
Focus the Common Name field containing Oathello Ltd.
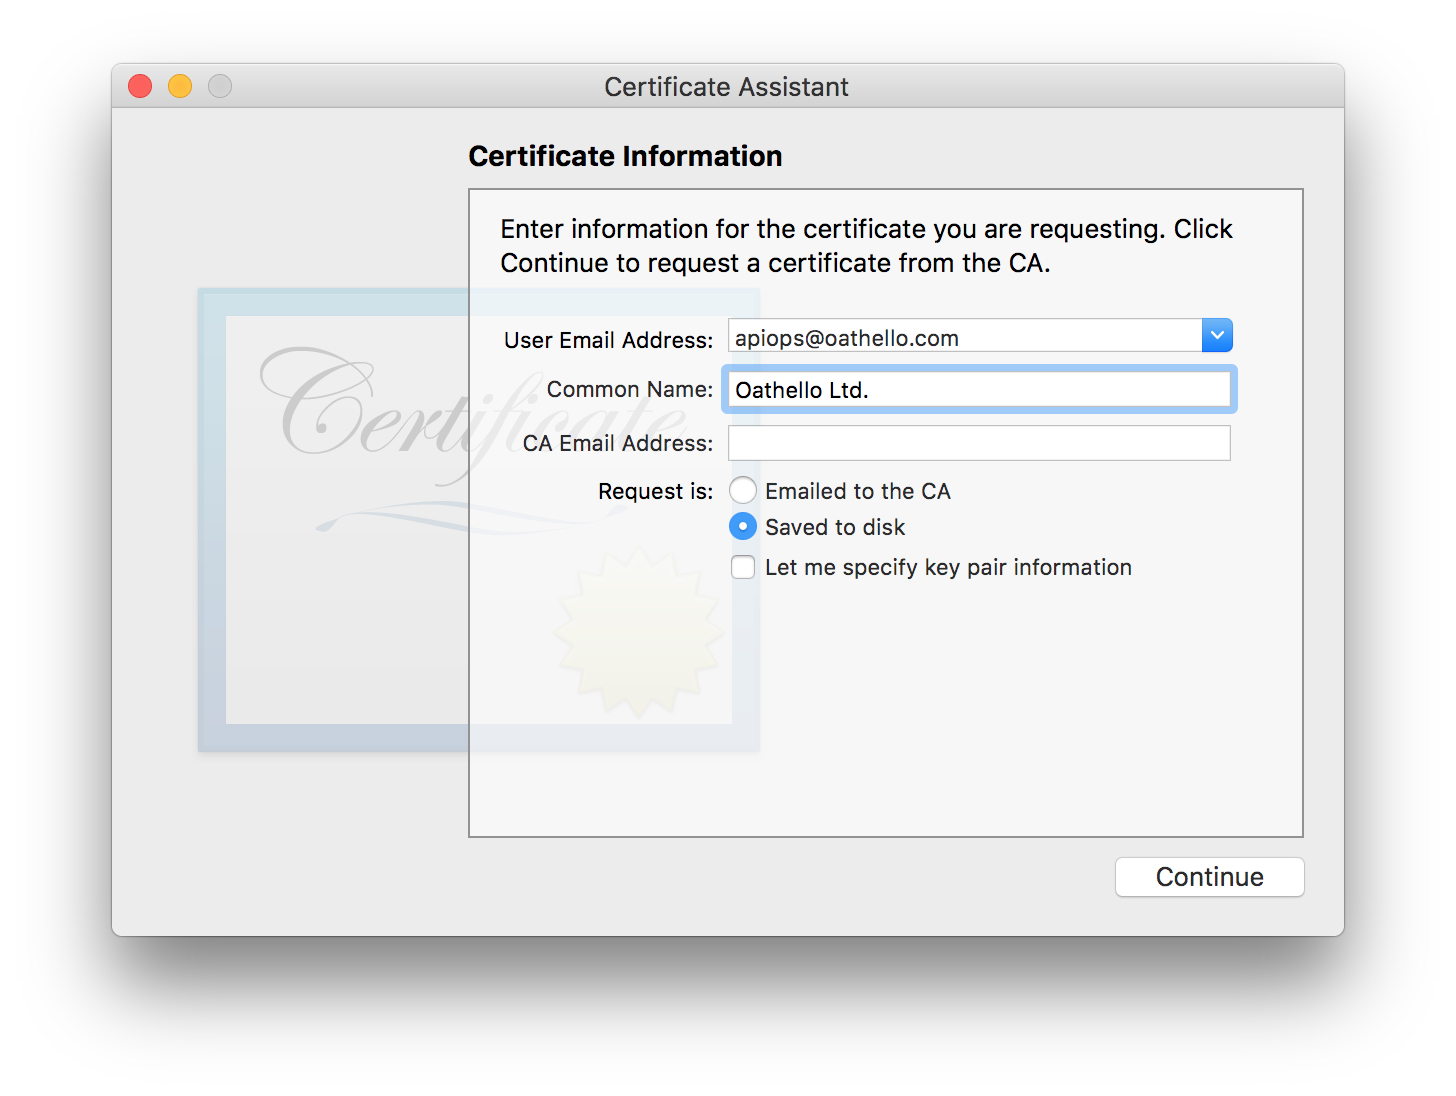point(979,390)
